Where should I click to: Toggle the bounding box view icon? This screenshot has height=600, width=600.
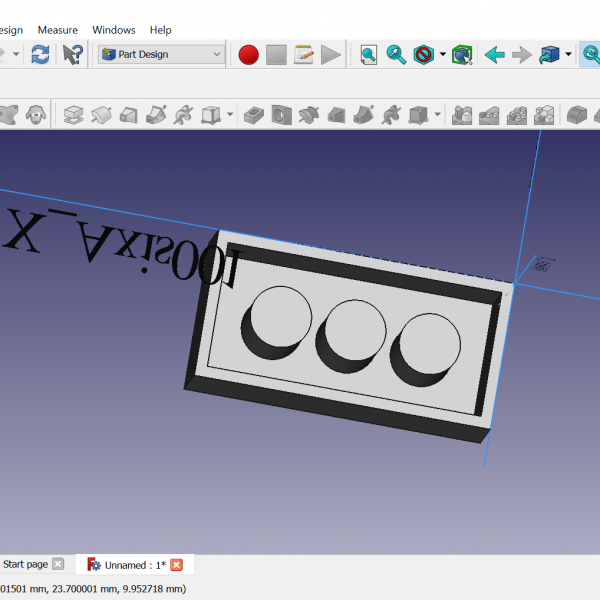point(461,54)
